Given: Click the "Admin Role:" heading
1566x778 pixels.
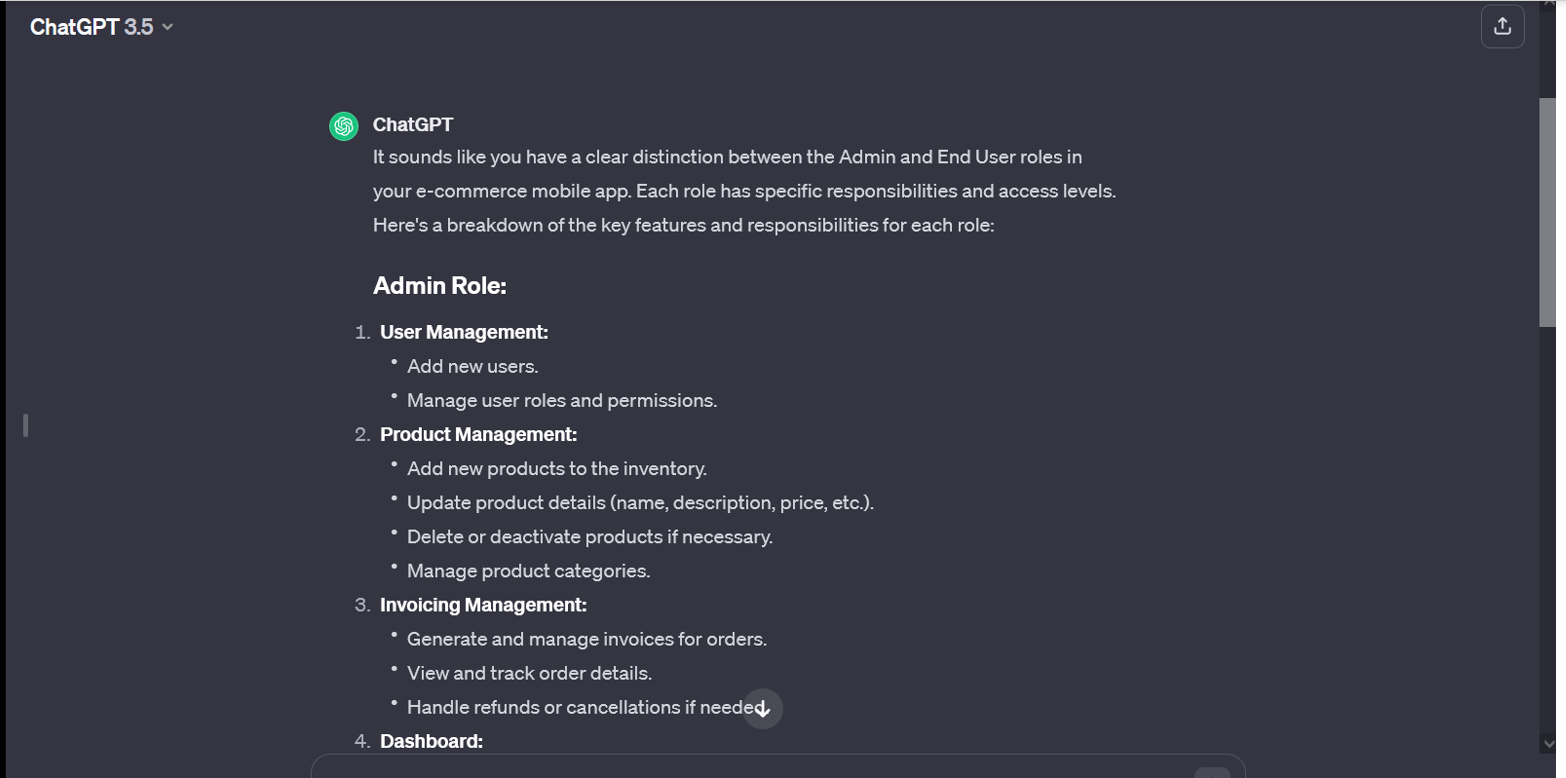Looking at the screenshot, I should coord(440,286).
